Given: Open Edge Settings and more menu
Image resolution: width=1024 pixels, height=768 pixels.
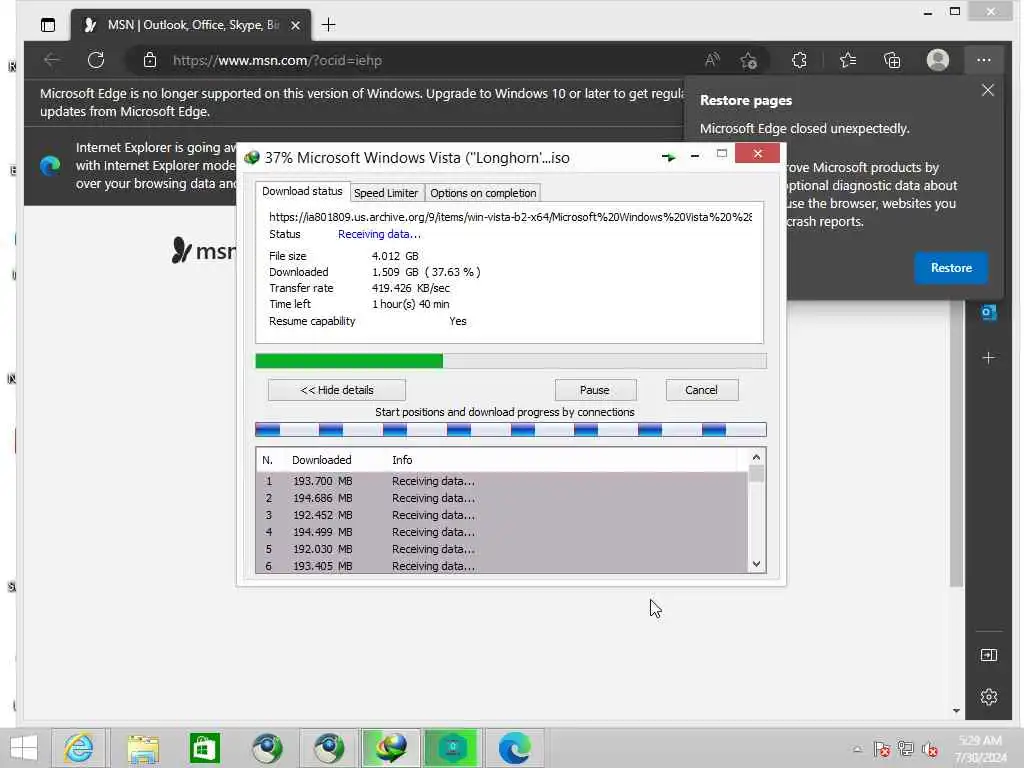Looking at the screenshot, I should [984, 60].
